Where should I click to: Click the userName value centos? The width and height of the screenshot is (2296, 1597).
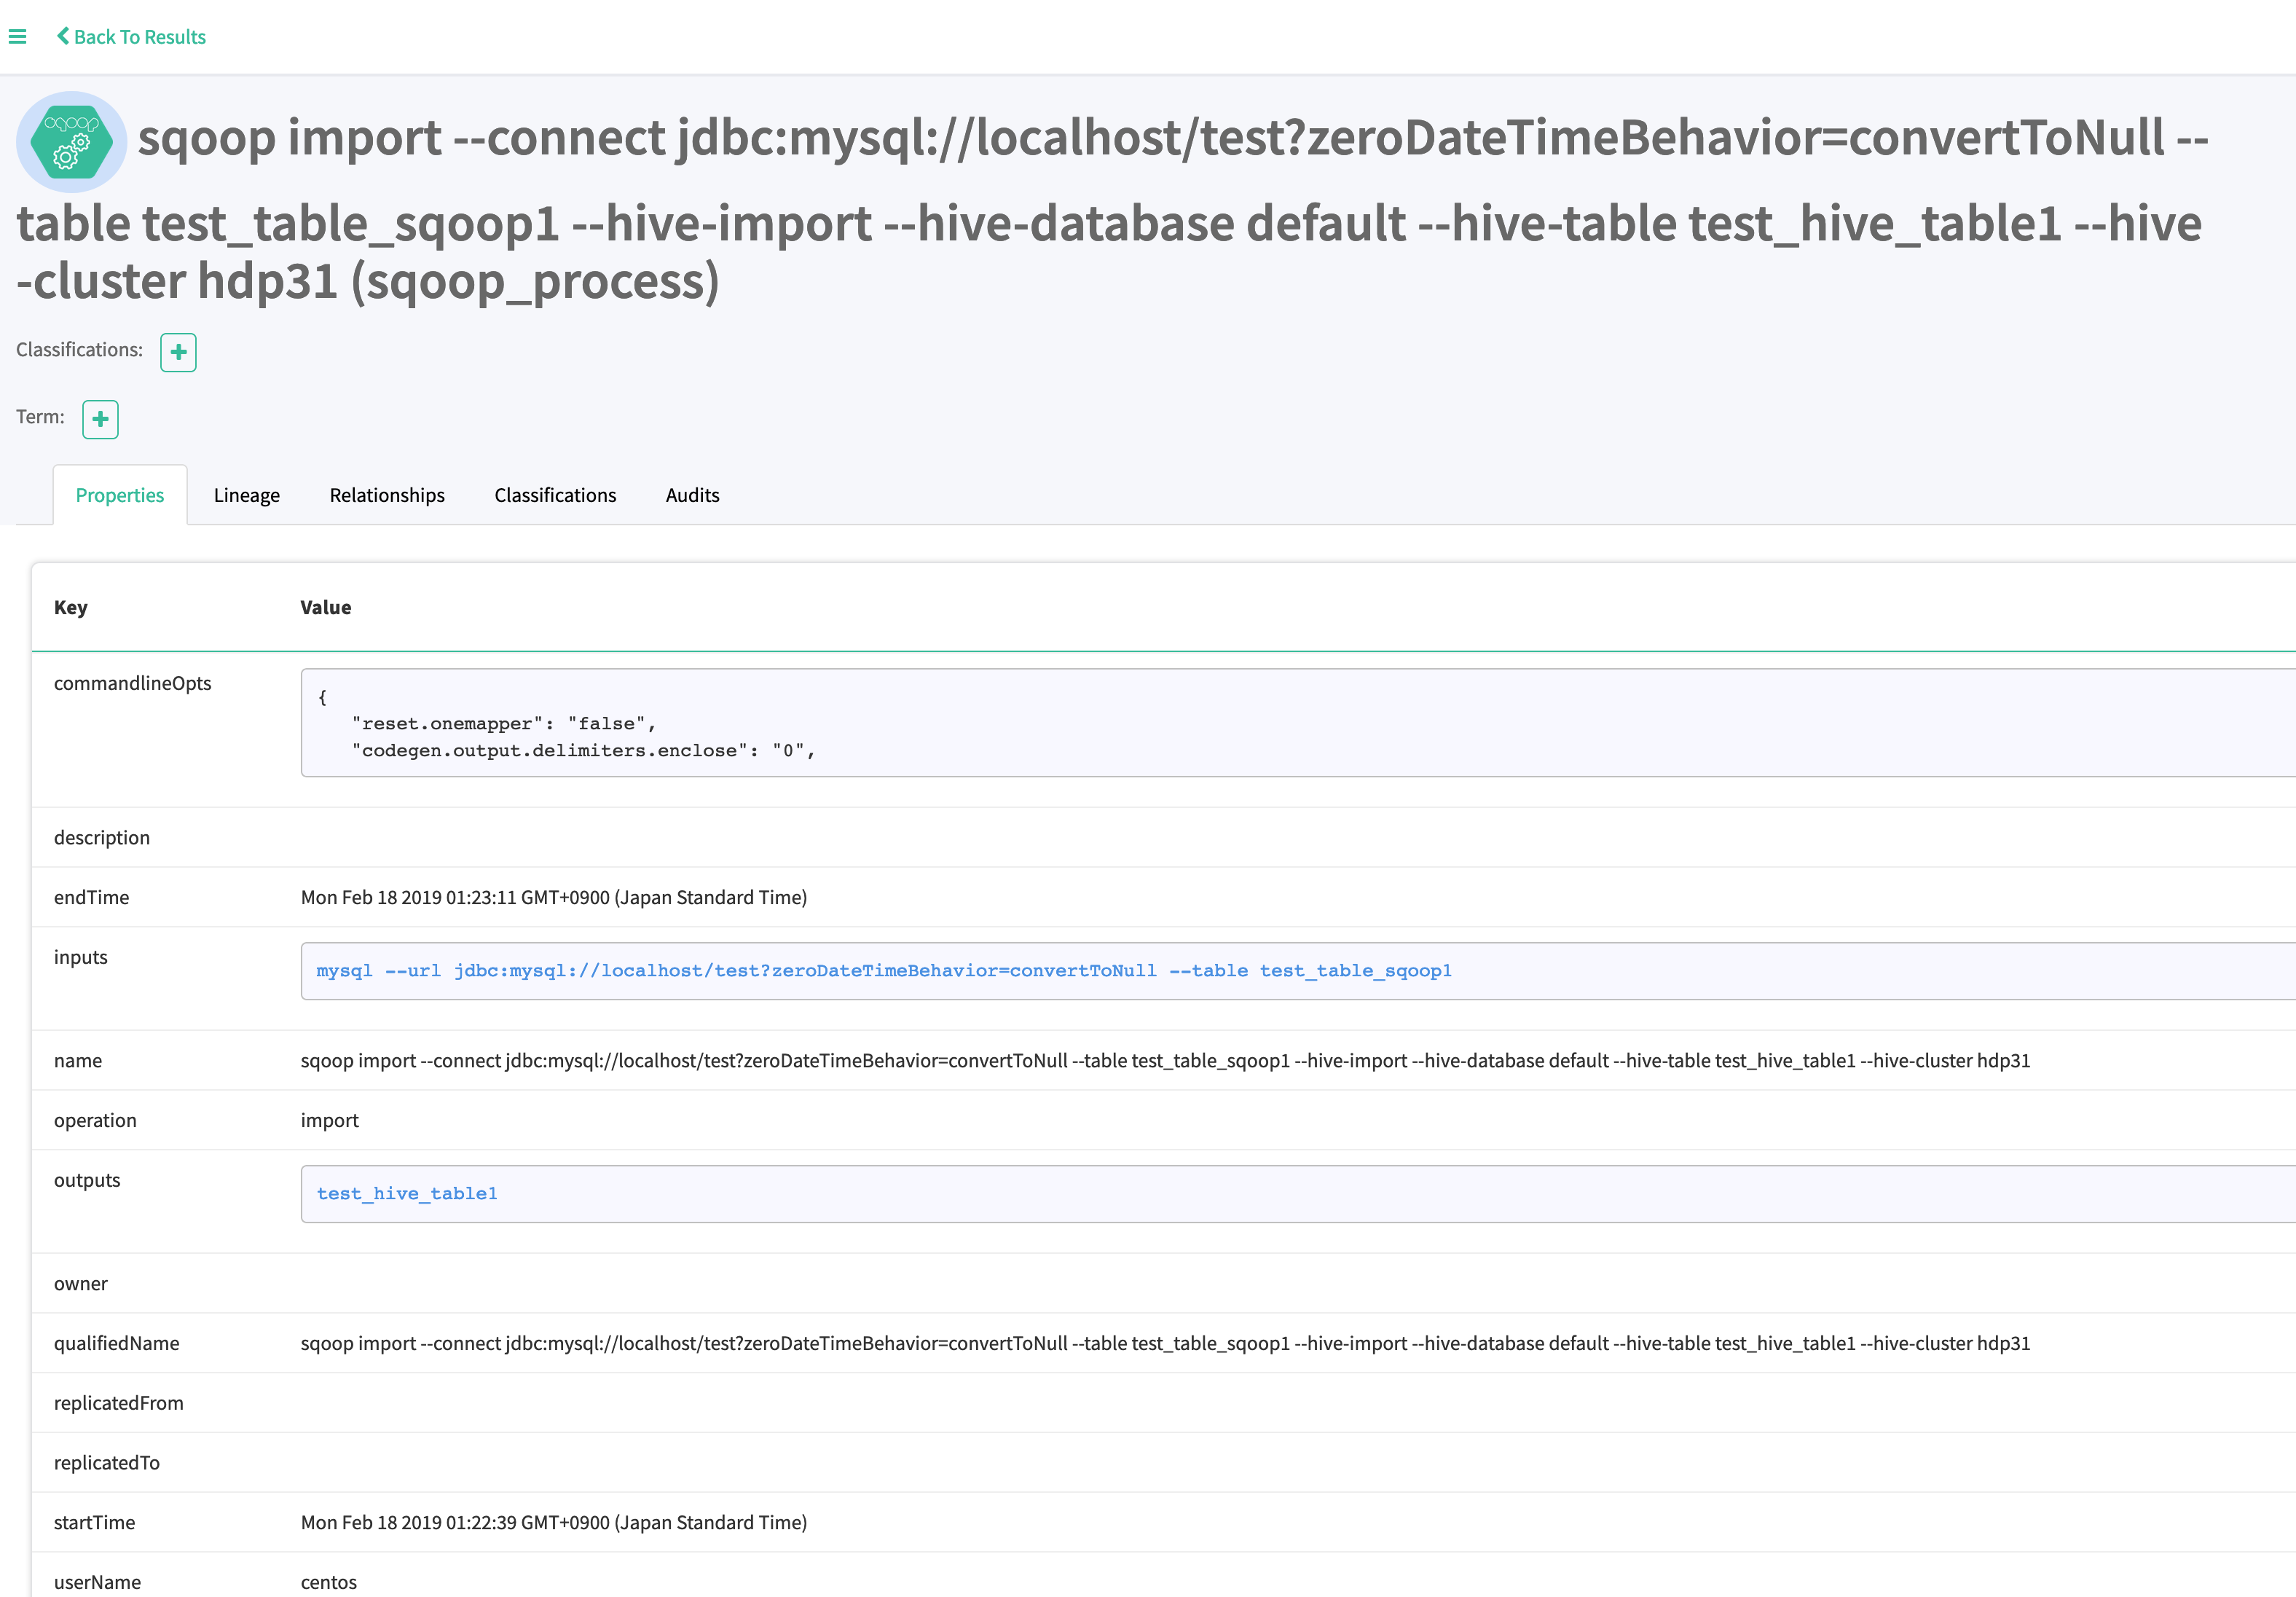click(x=329, y=1581)
